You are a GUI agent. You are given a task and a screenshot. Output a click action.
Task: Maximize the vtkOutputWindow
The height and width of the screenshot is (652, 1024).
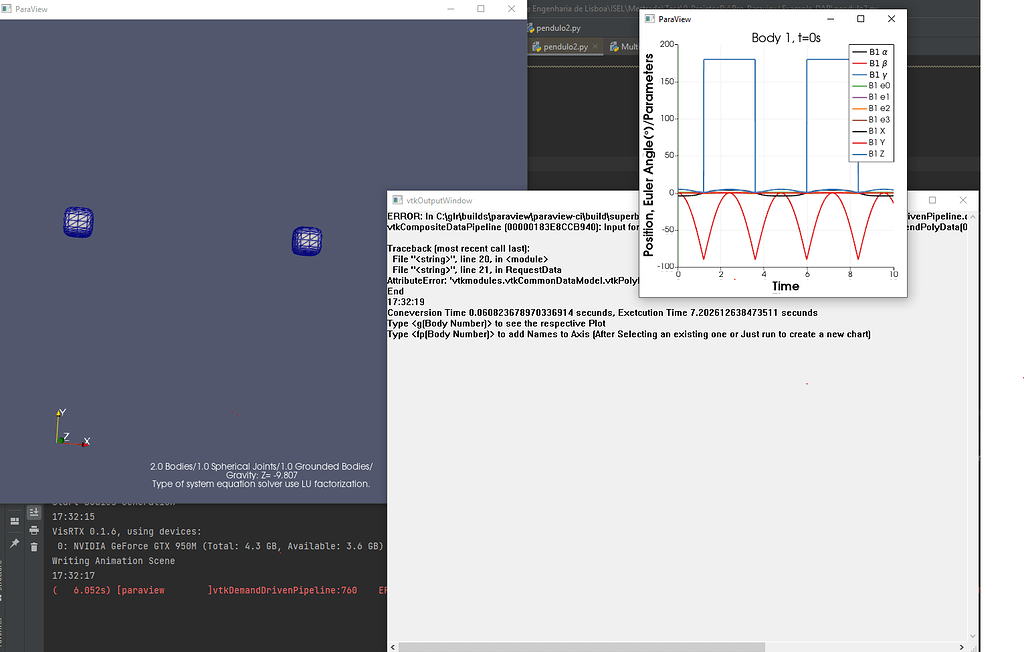coord(933,200)
